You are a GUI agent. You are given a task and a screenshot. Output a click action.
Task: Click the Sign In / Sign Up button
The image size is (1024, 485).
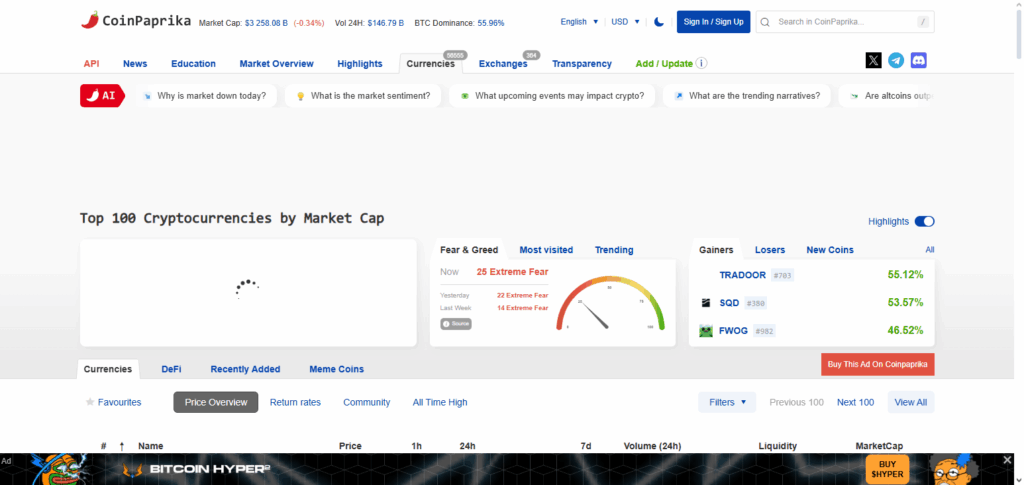(713, 22)
